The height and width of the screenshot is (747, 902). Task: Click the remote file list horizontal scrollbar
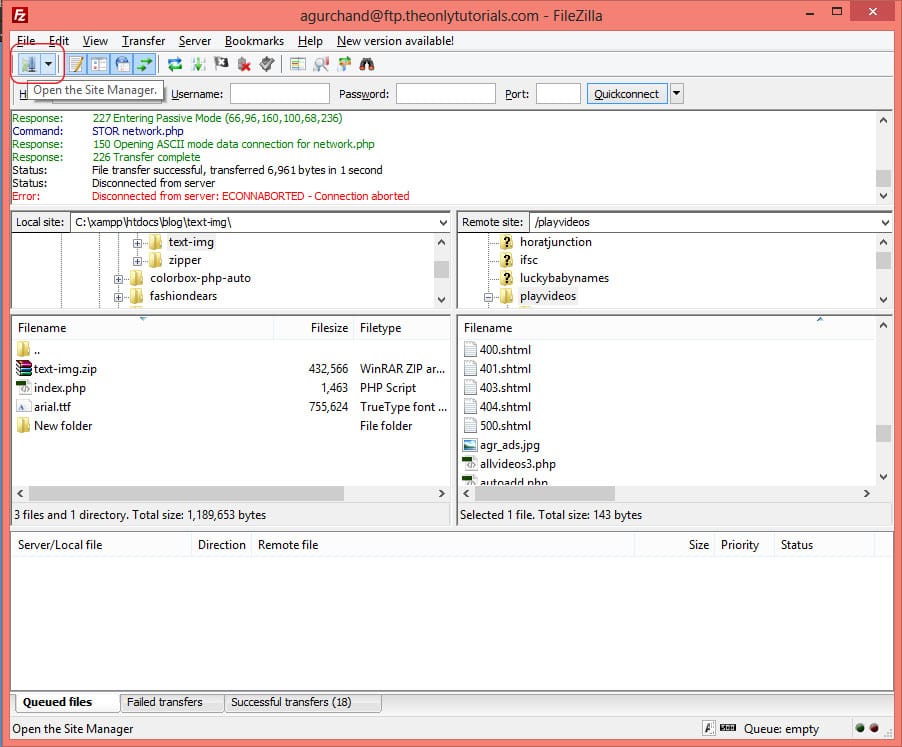[x=544, y=493]
